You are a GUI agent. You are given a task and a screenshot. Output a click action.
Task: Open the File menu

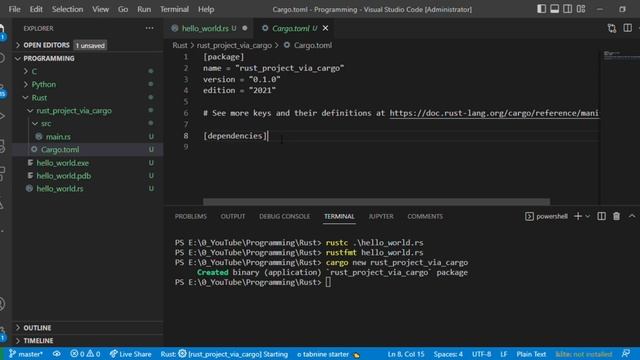[x=14, y=9]
